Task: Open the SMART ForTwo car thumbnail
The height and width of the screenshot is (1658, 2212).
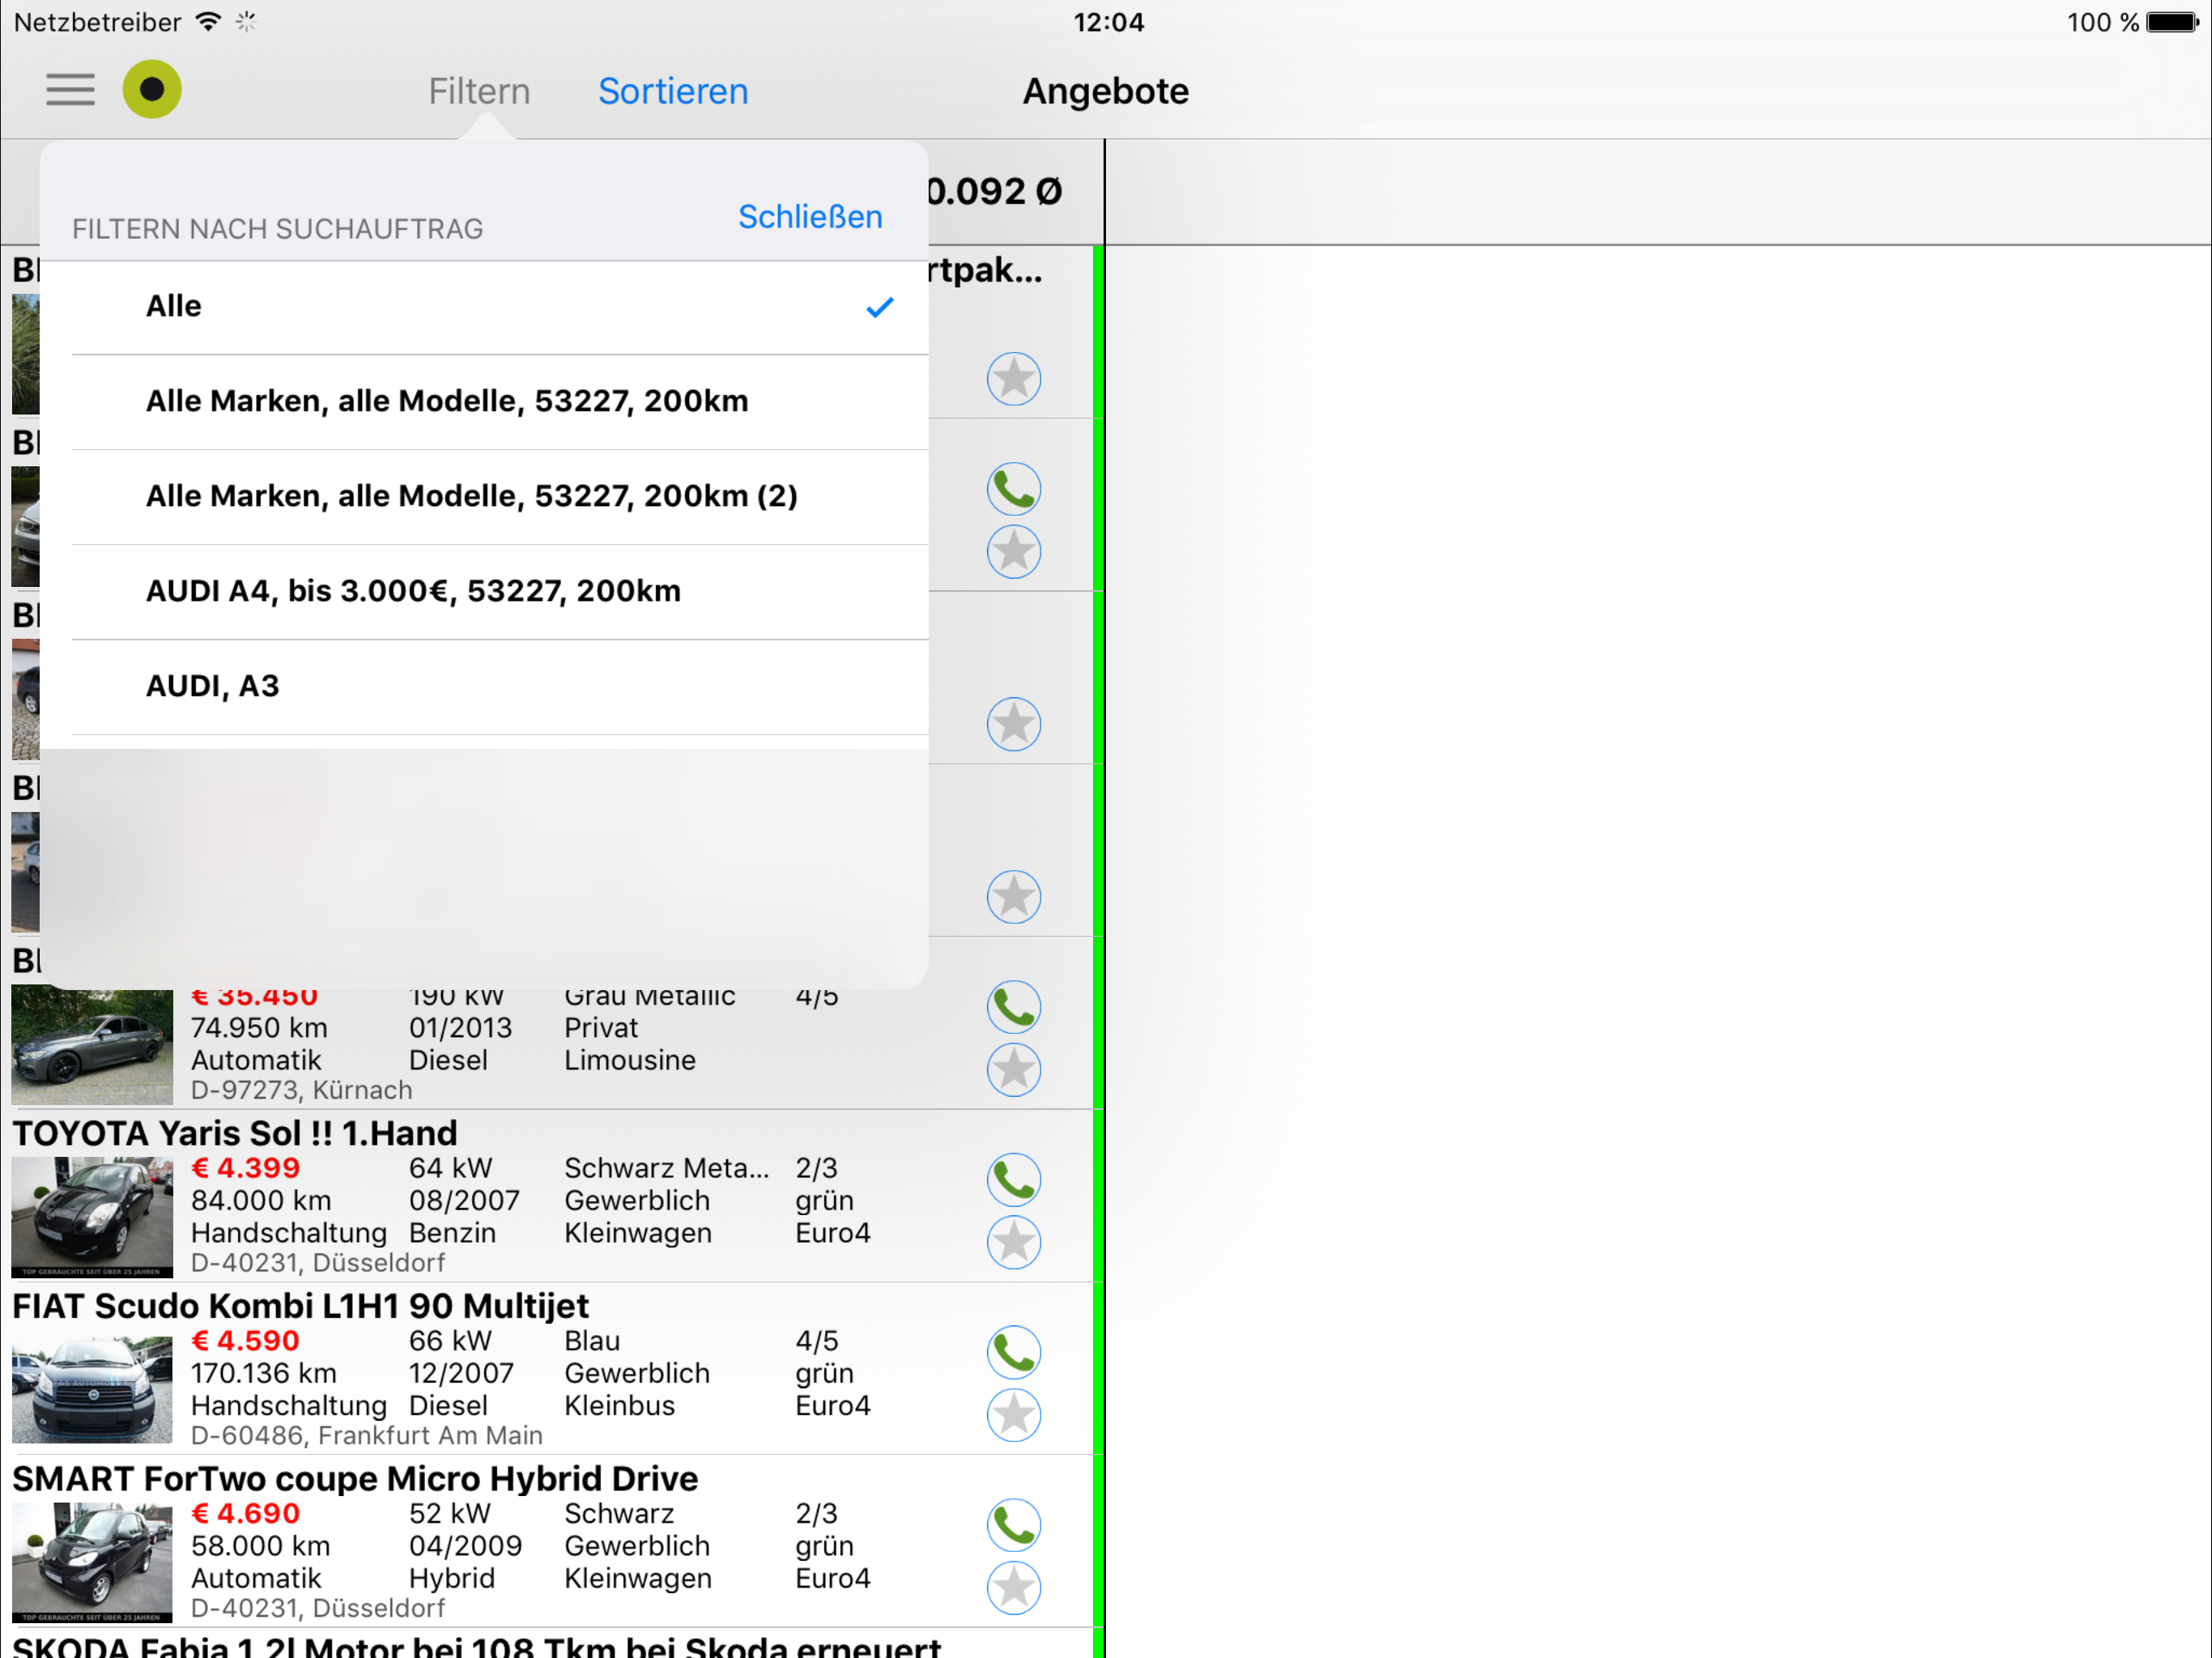Action: click(x=92, y=1563)
